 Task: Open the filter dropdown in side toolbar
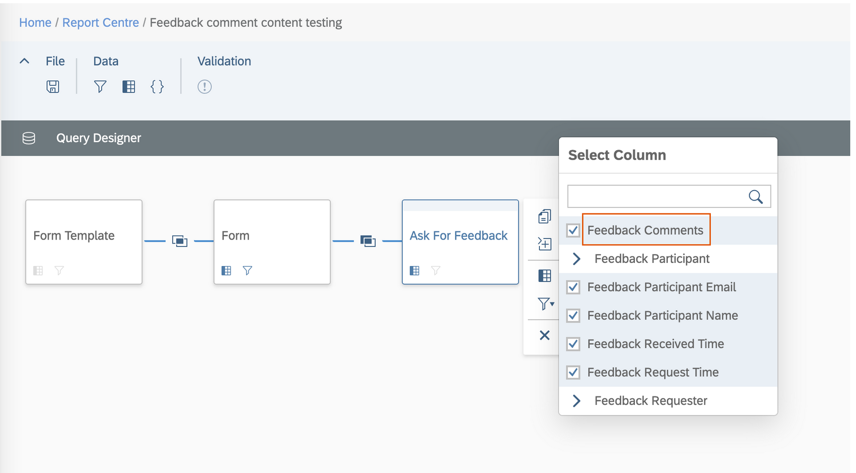[x=545, y=304]
